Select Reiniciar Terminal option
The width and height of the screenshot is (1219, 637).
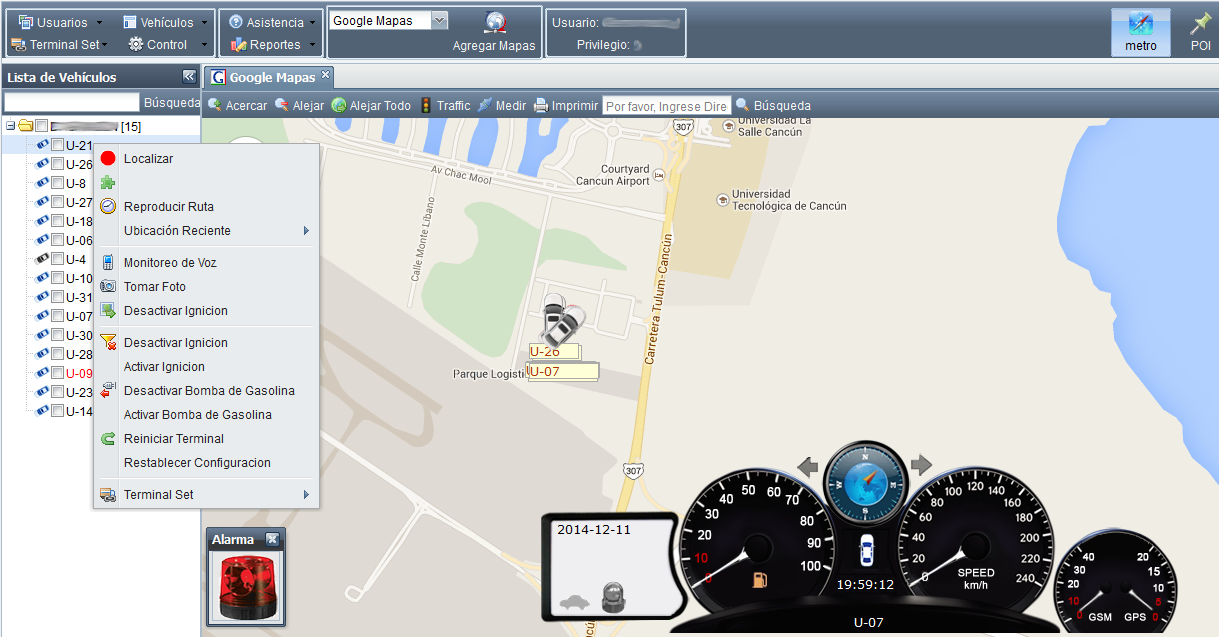[173, 439]
